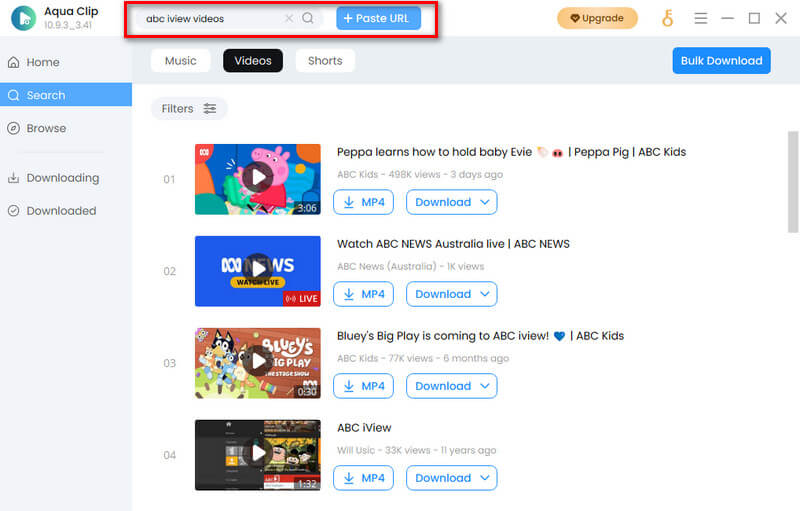Play the ABC NEWS live thumbnail

pos(258,271)
